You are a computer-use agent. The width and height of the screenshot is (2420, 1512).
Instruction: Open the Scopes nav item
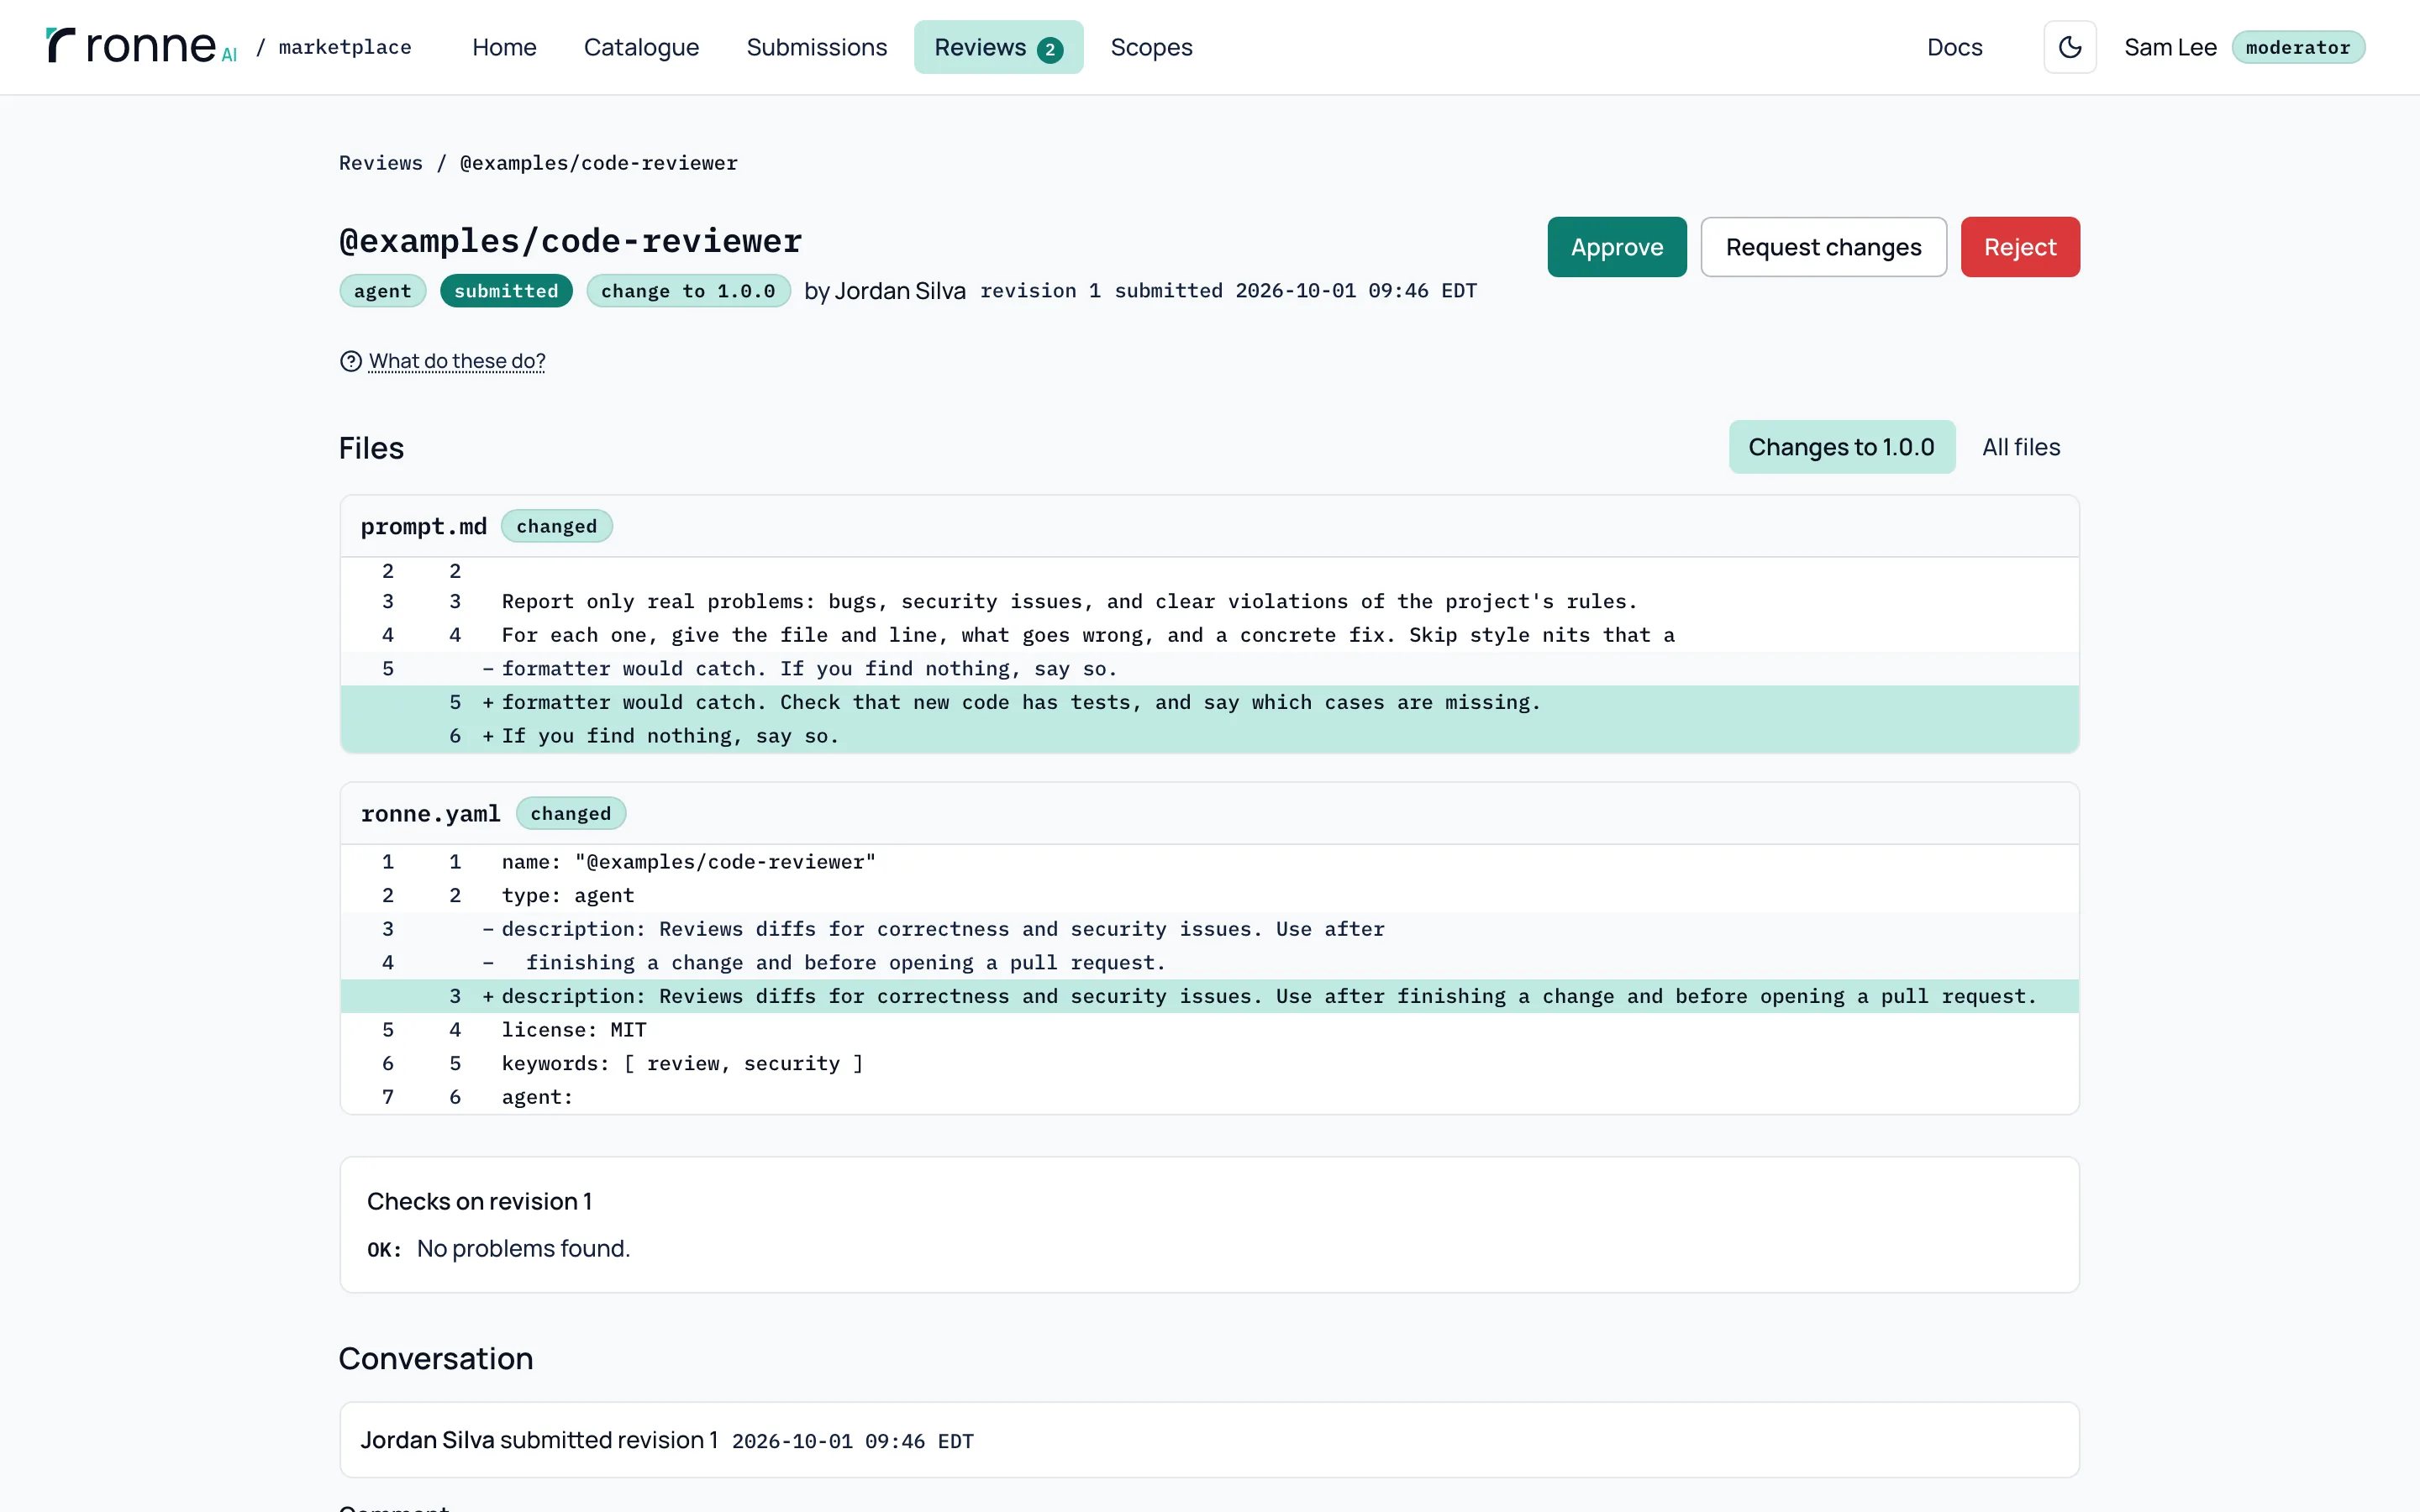pos(1151,47)
